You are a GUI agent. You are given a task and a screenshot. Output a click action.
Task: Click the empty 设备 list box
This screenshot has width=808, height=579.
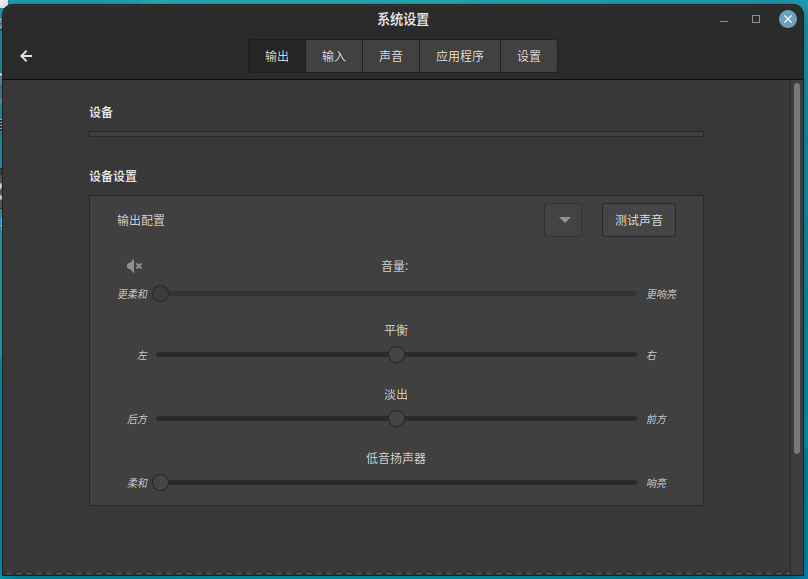(396, 134)
